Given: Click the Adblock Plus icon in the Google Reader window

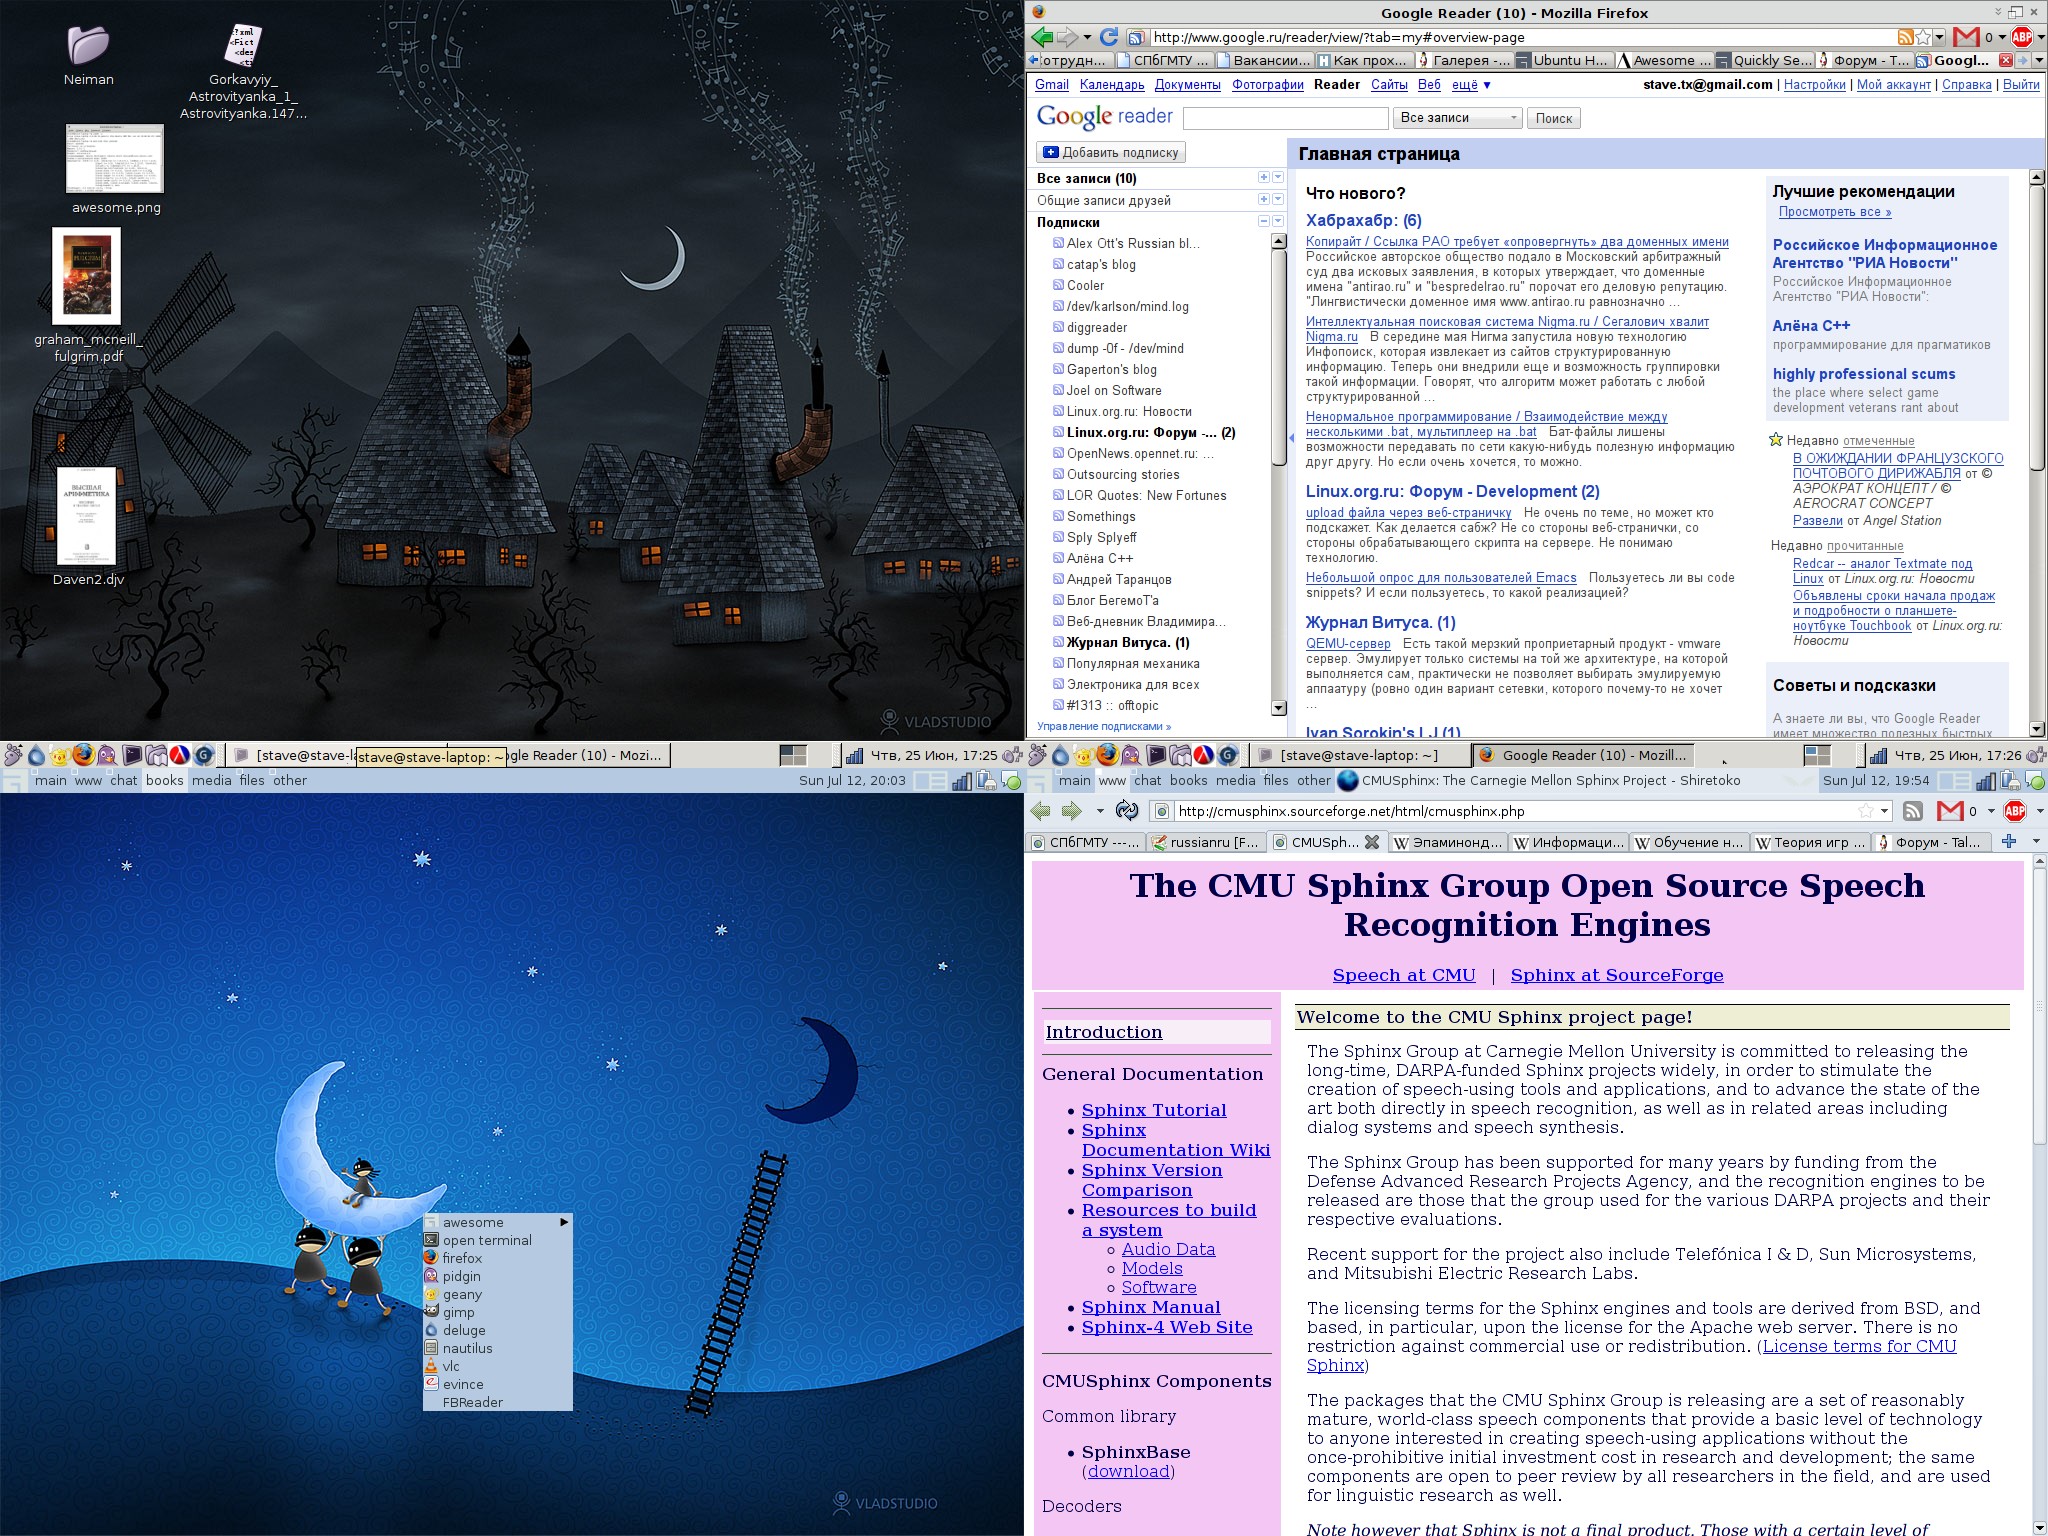Looking at the screenshot, I should [x=2022, y=37].
